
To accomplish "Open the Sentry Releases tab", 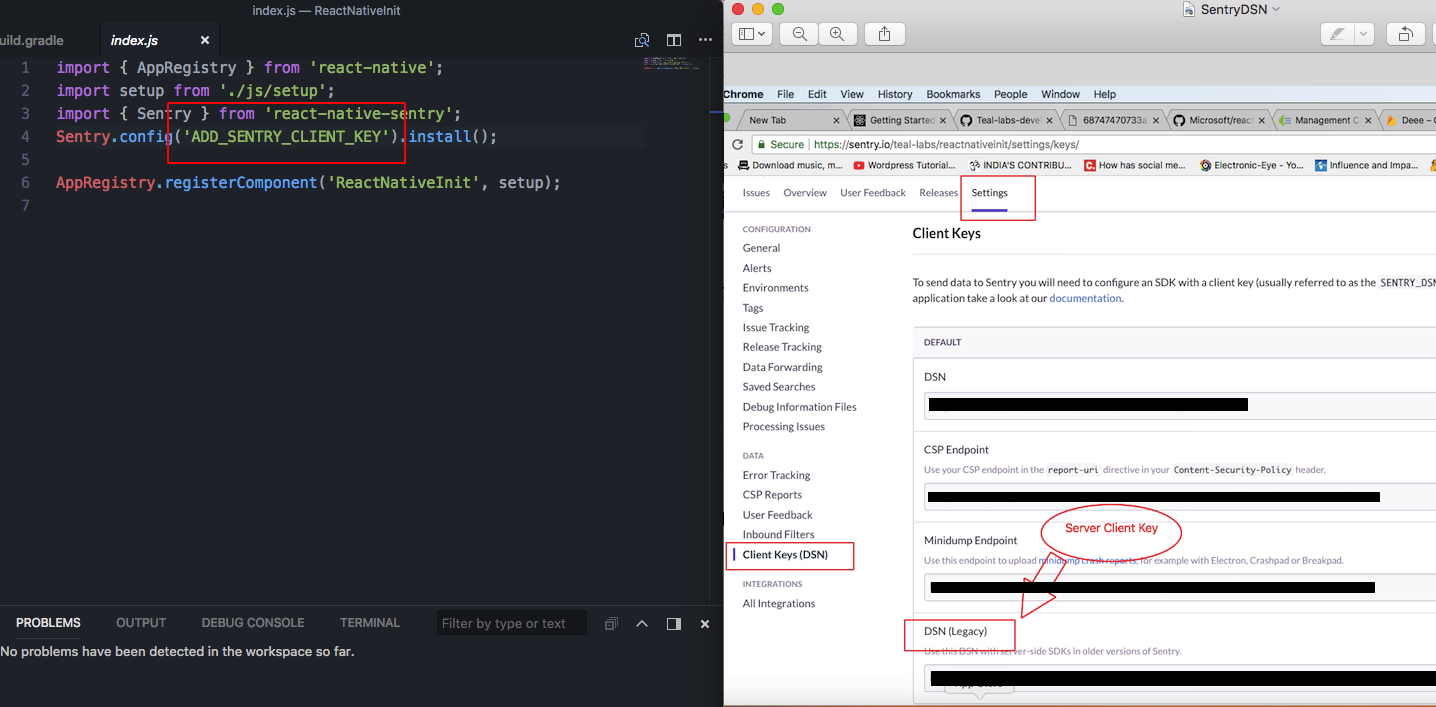I will pyautogui.click(x=938, y=192).
